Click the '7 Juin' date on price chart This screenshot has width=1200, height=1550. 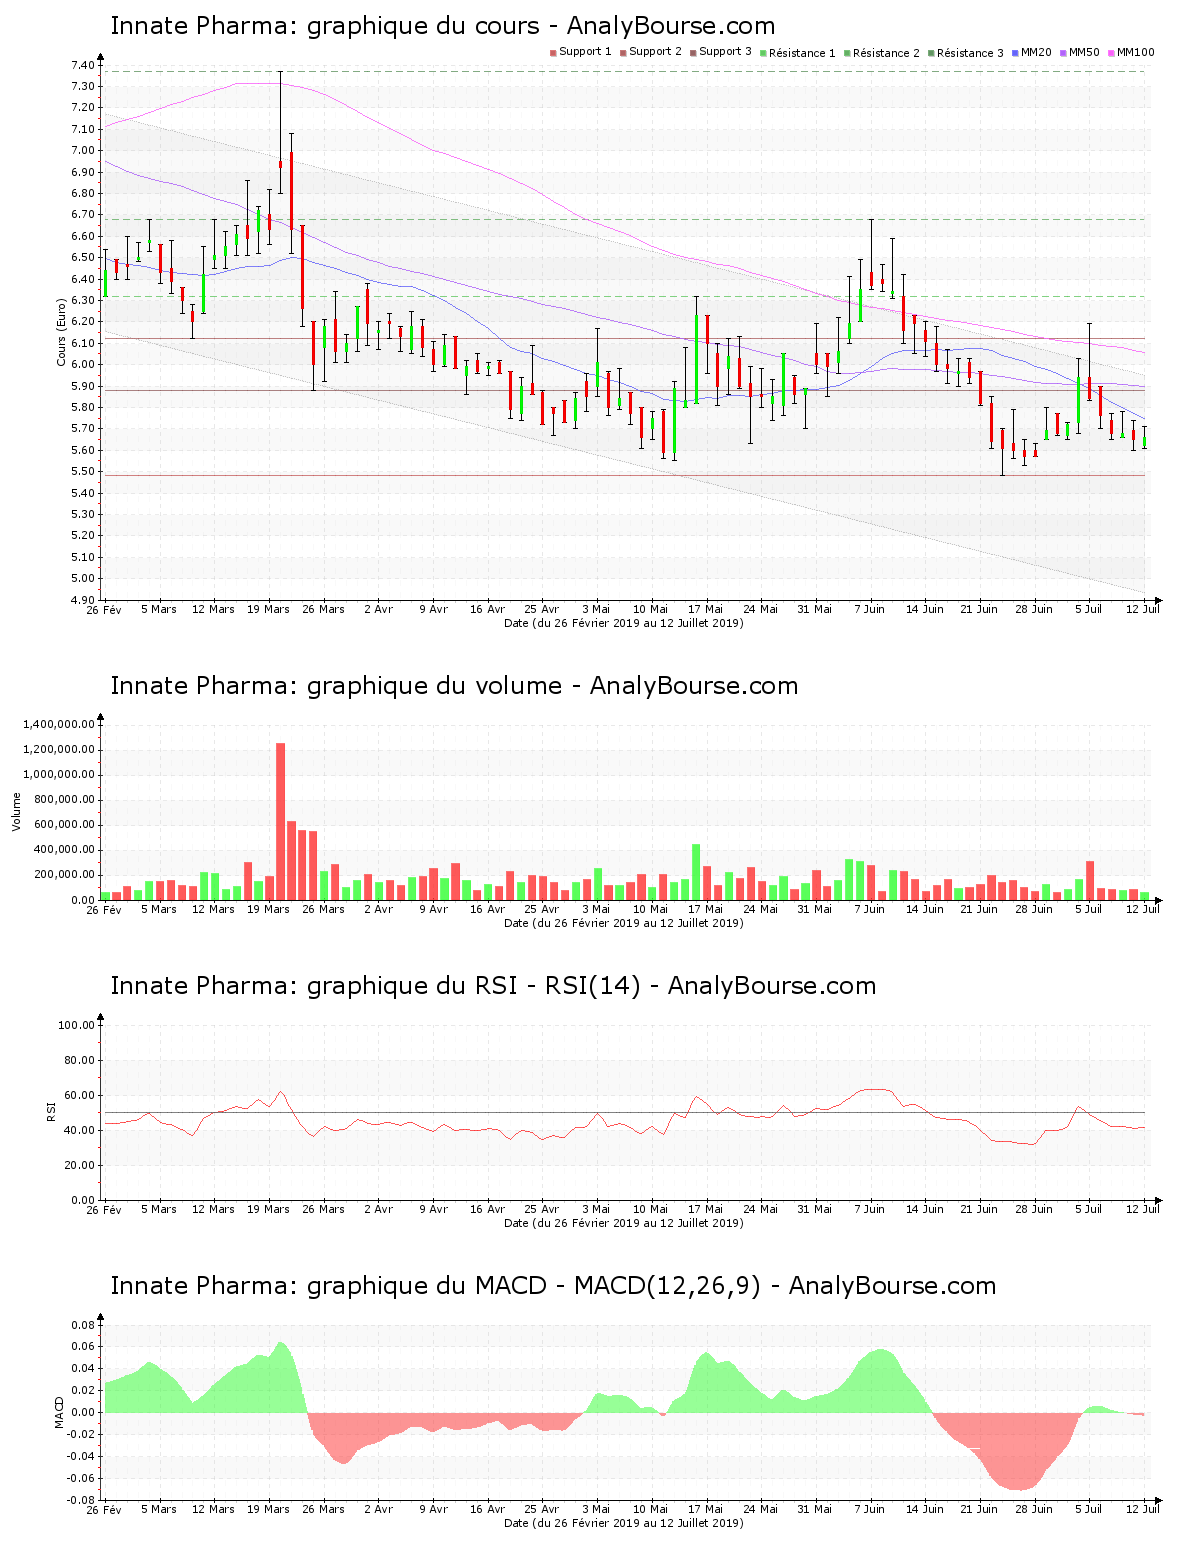click(x=870, y=609)
